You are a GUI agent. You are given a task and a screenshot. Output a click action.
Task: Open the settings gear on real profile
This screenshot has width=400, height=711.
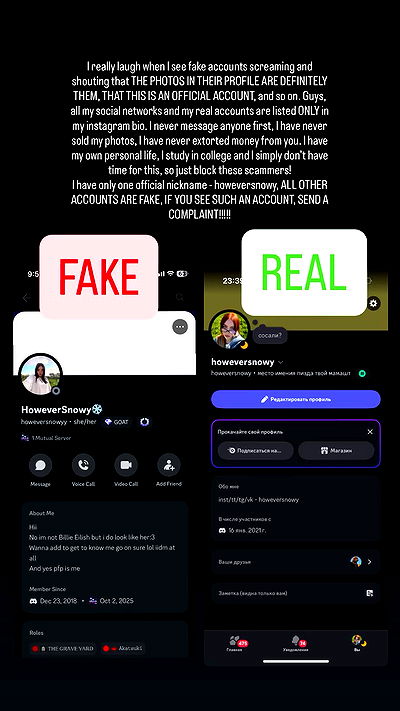point(373,303)
